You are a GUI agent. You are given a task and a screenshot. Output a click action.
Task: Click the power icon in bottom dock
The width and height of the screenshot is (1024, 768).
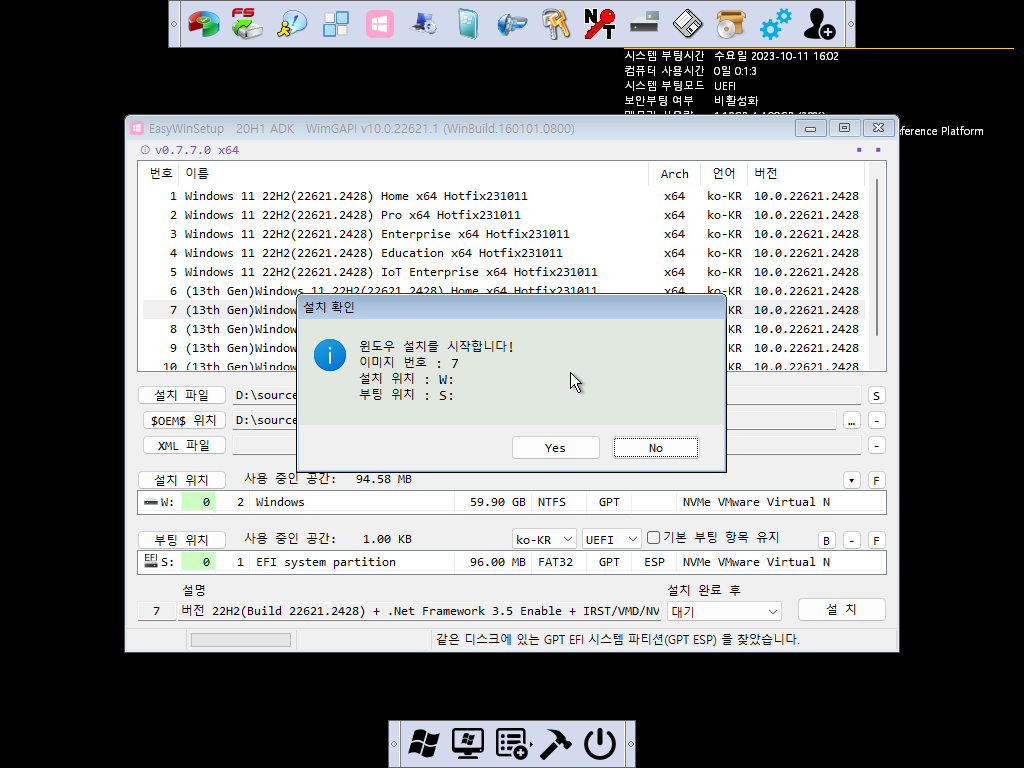click(600, 744)
